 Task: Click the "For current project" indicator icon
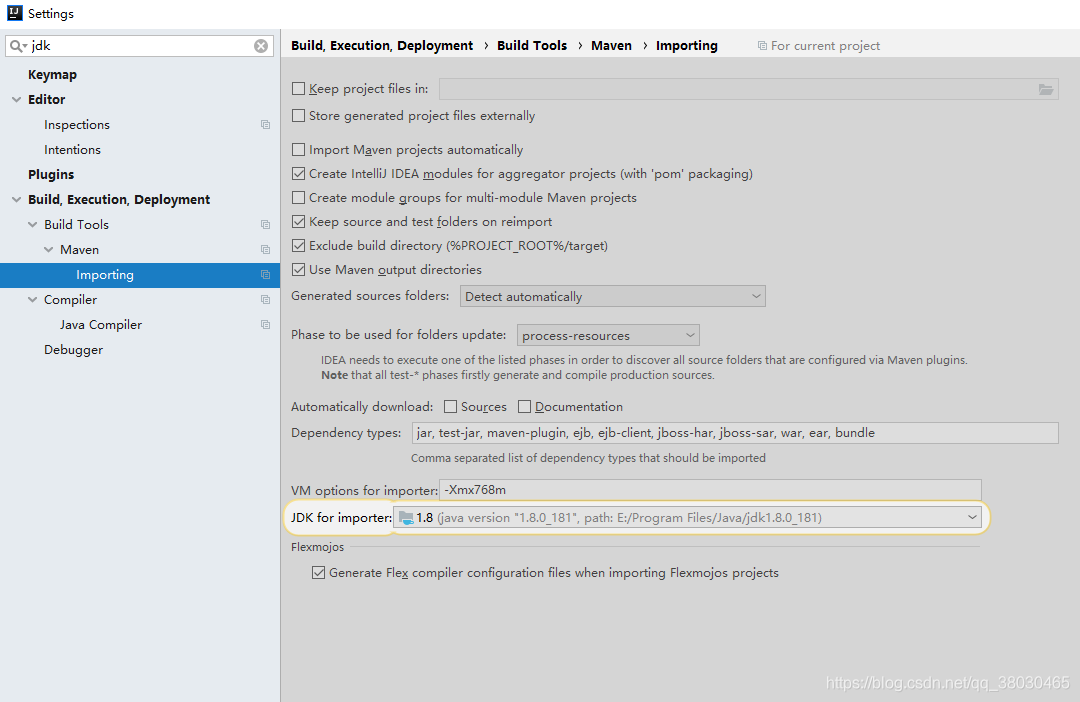(x=763, y=45)
